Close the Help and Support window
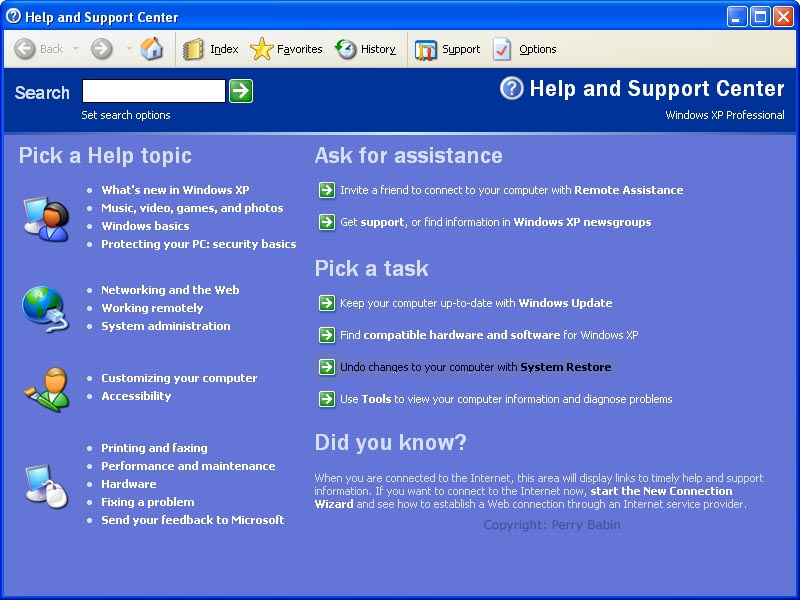The width and height of the screenshot is (800, 600). click(x=783, y=17)
